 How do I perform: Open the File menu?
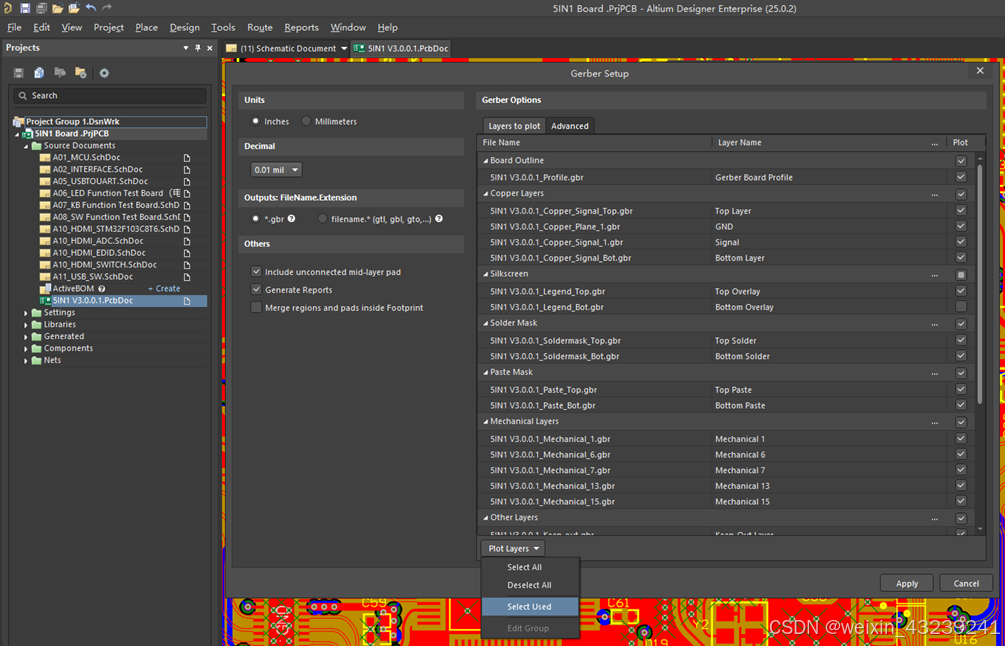14,28
